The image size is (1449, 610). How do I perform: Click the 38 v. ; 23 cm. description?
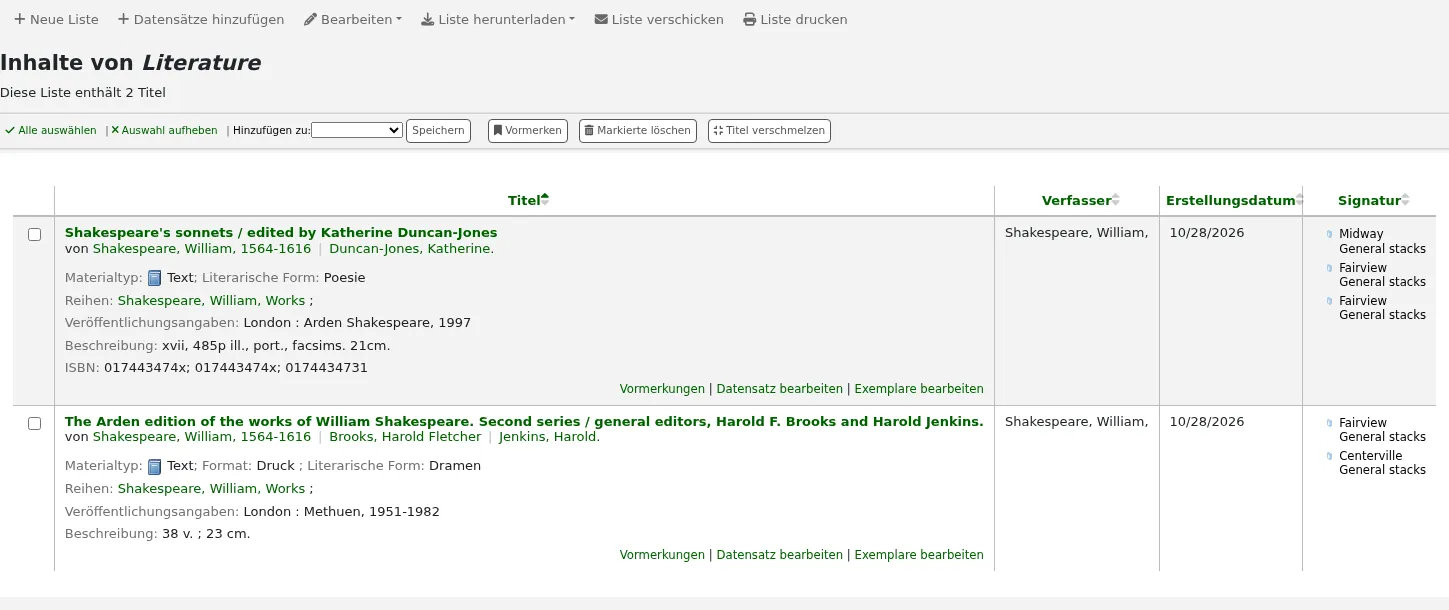206,533
